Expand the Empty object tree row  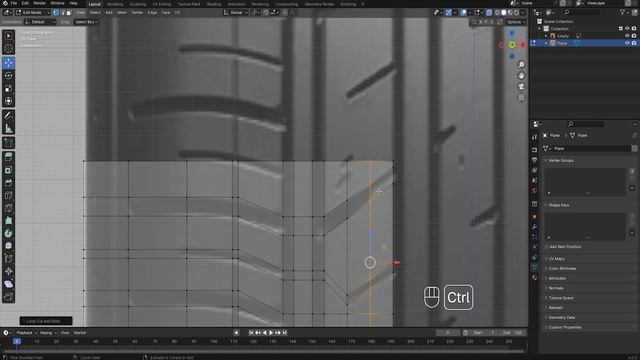coord(546,36)
